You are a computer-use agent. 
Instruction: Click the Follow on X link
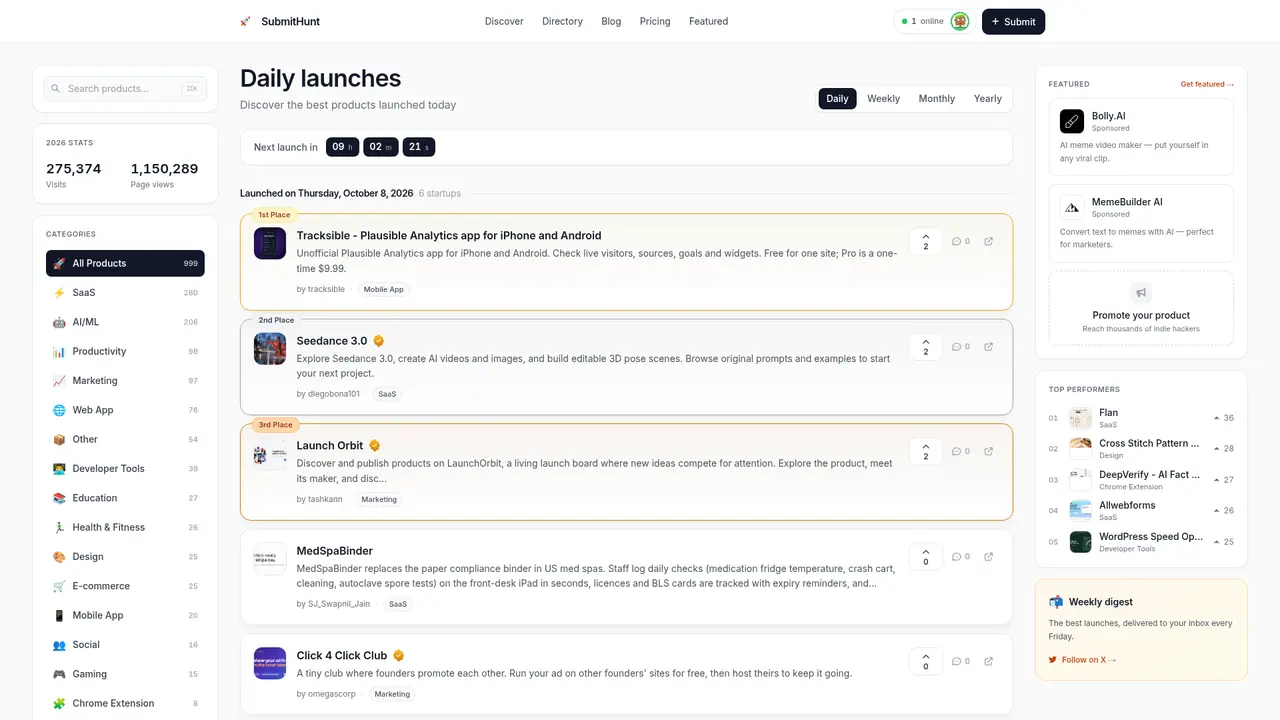pos(1082,660)
